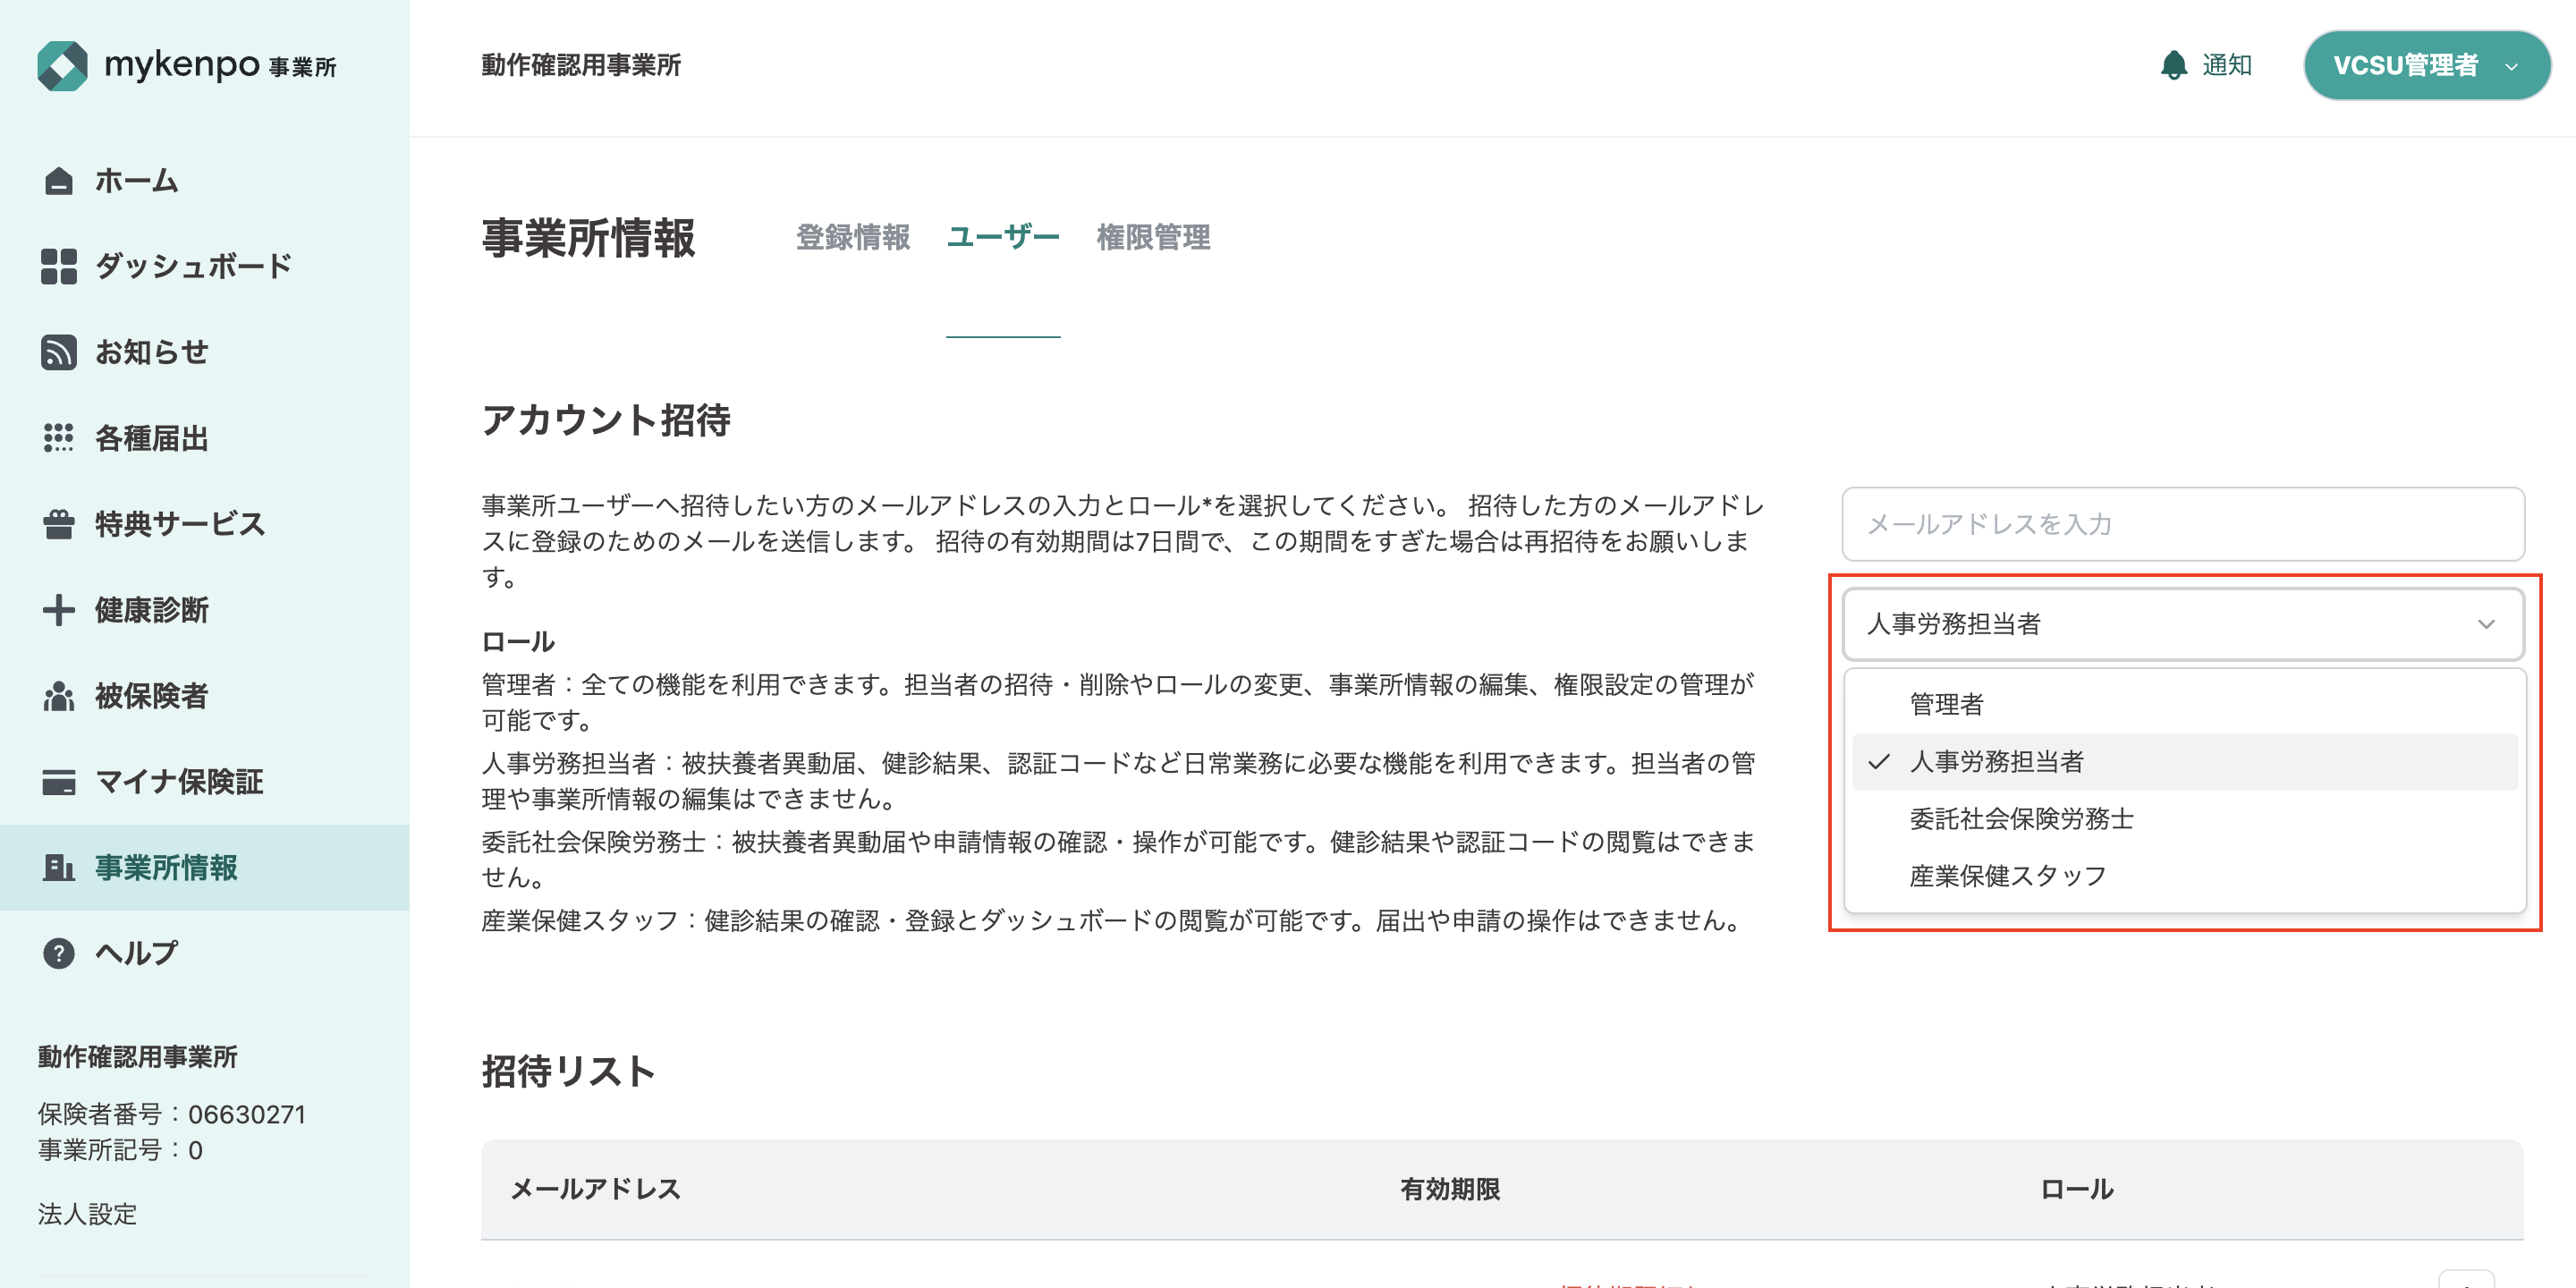Click the plus icon for 健康診断
This screenshot has height=1288, width=2576.
pos(58,610)
